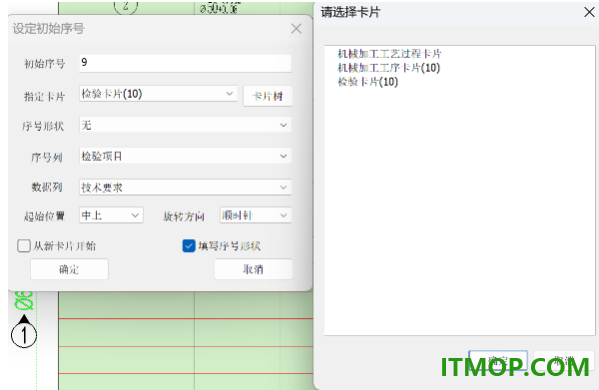Enable the 从新卡片开始 checkbox
The height and width of the screenshot is (390, 599).
pyautogui.click(x=24, y=246)
